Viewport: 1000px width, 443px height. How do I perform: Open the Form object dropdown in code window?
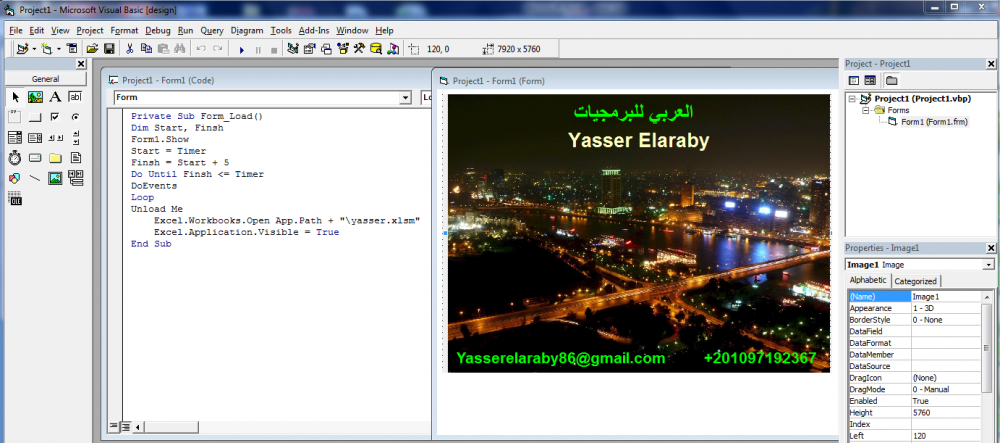coord(405,98)
